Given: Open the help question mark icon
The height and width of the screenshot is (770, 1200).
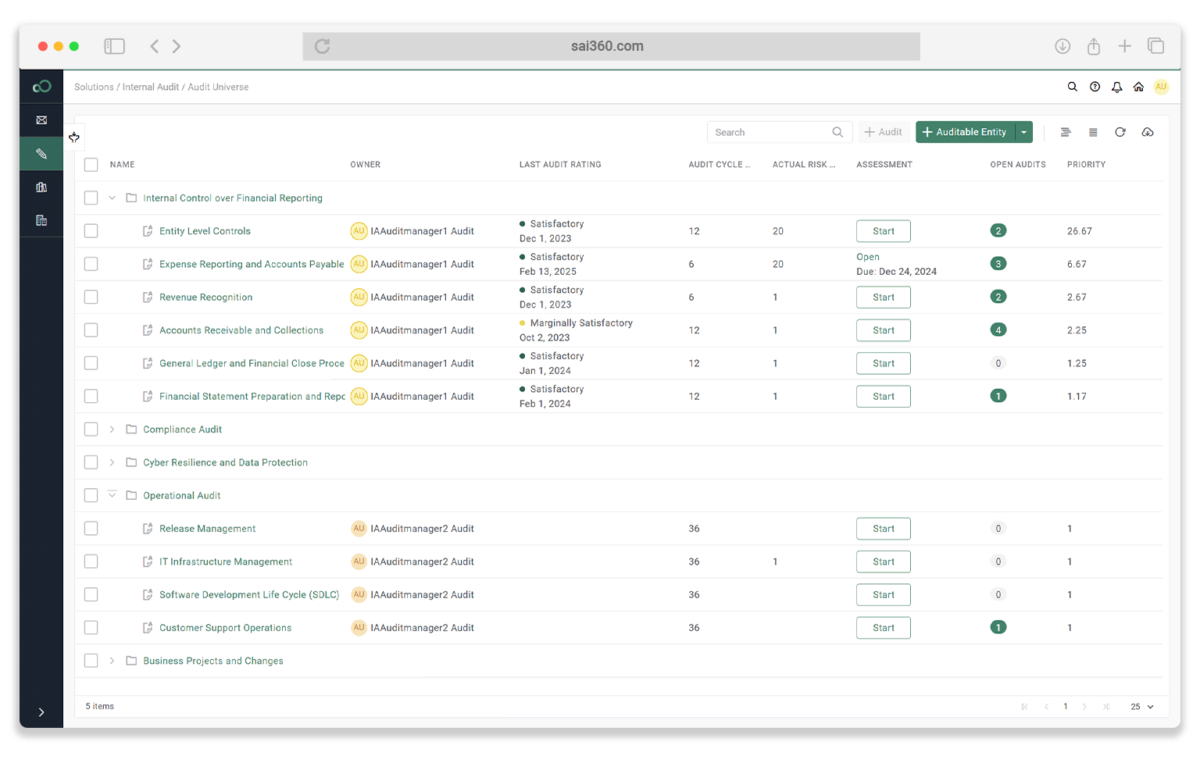Looking at the screenshot, I should 1095,87.
